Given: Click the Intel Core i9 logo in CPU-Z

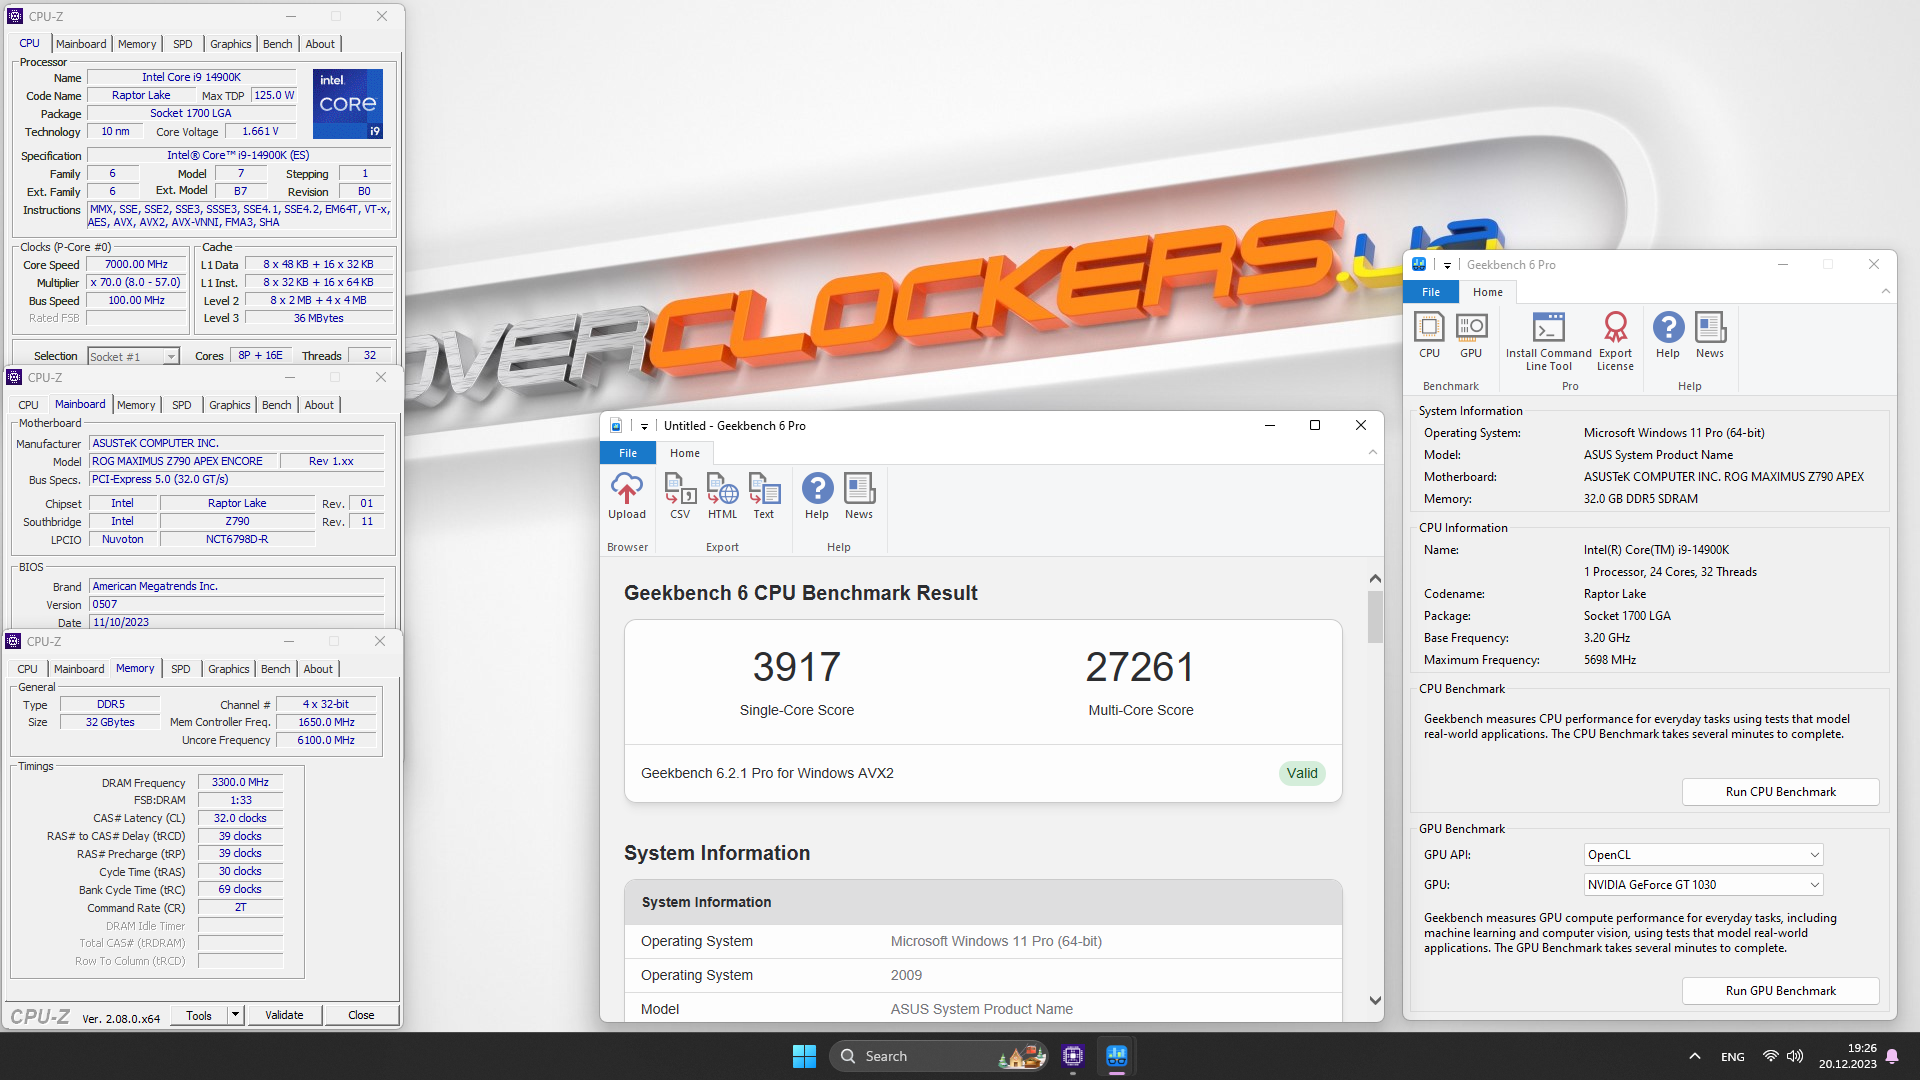Looking at the screenshot, I should (x=348, y=104).
